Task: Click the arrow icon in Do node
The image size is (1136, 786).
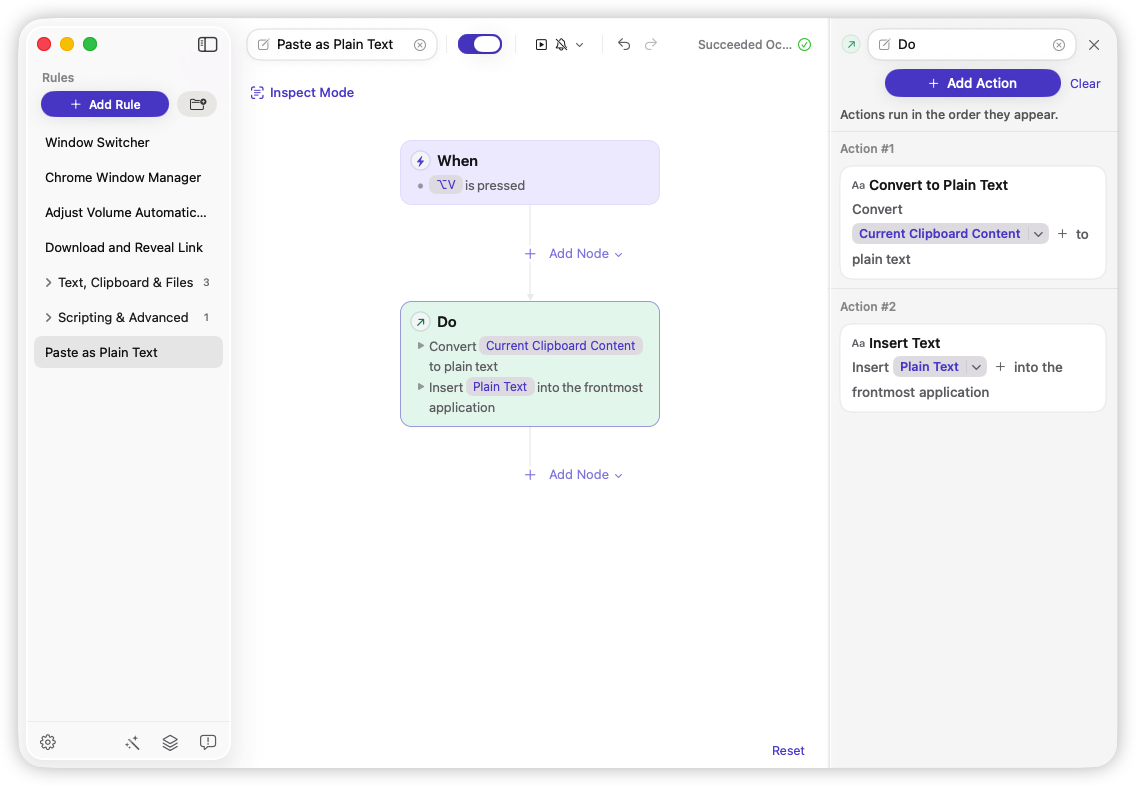Action: tap(420, 322)
